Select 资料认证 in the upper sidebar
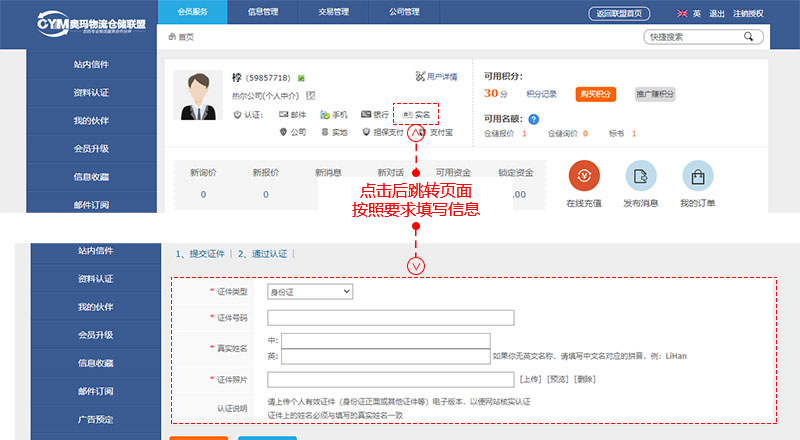 (x=91, y=93)
